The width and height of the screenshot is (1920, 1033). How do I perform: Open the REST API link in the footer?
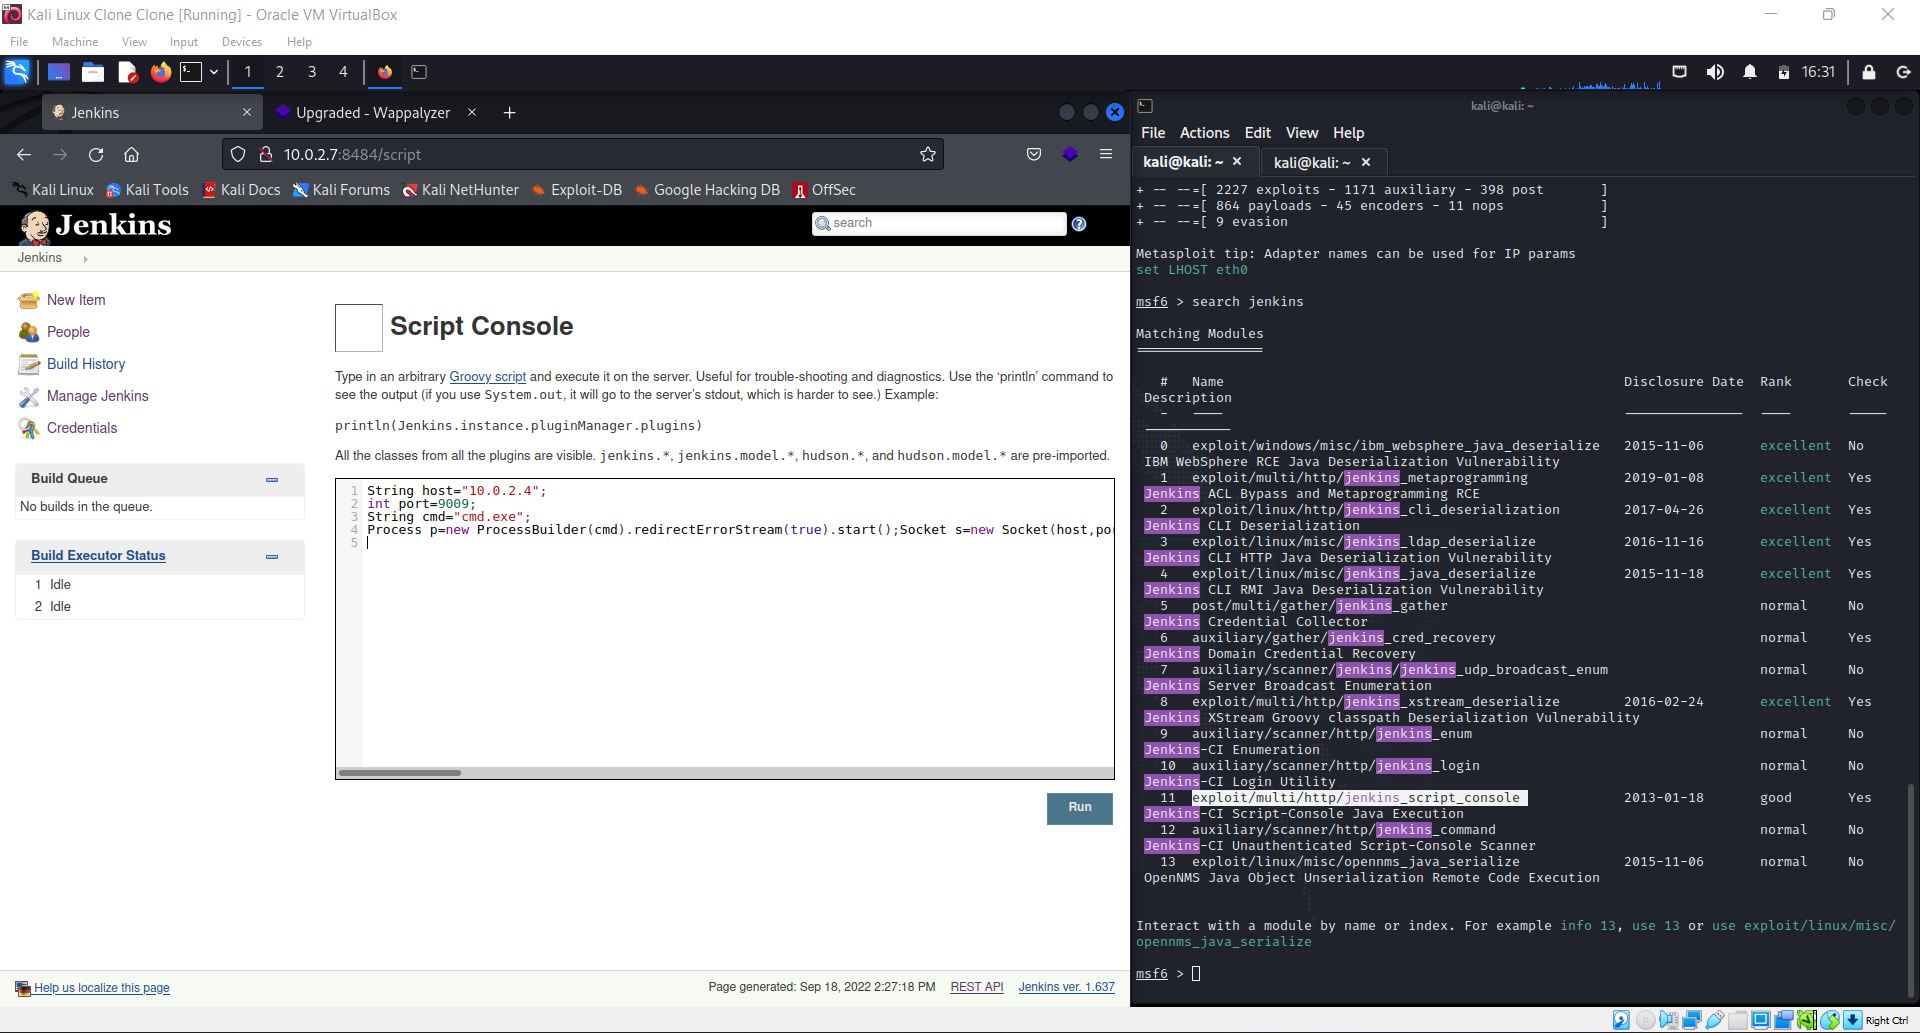pyautogui.click(x=976, y=987)
